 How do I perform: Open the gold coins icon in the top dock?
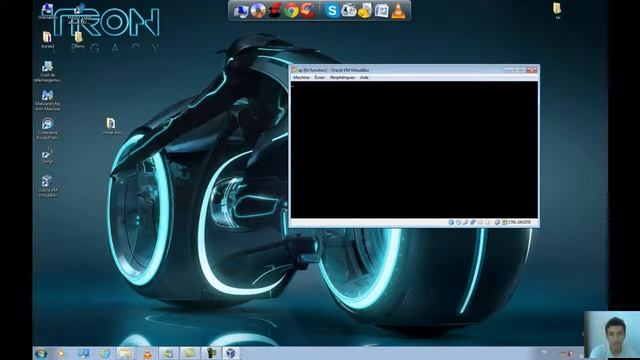click(x=364, y=11)
